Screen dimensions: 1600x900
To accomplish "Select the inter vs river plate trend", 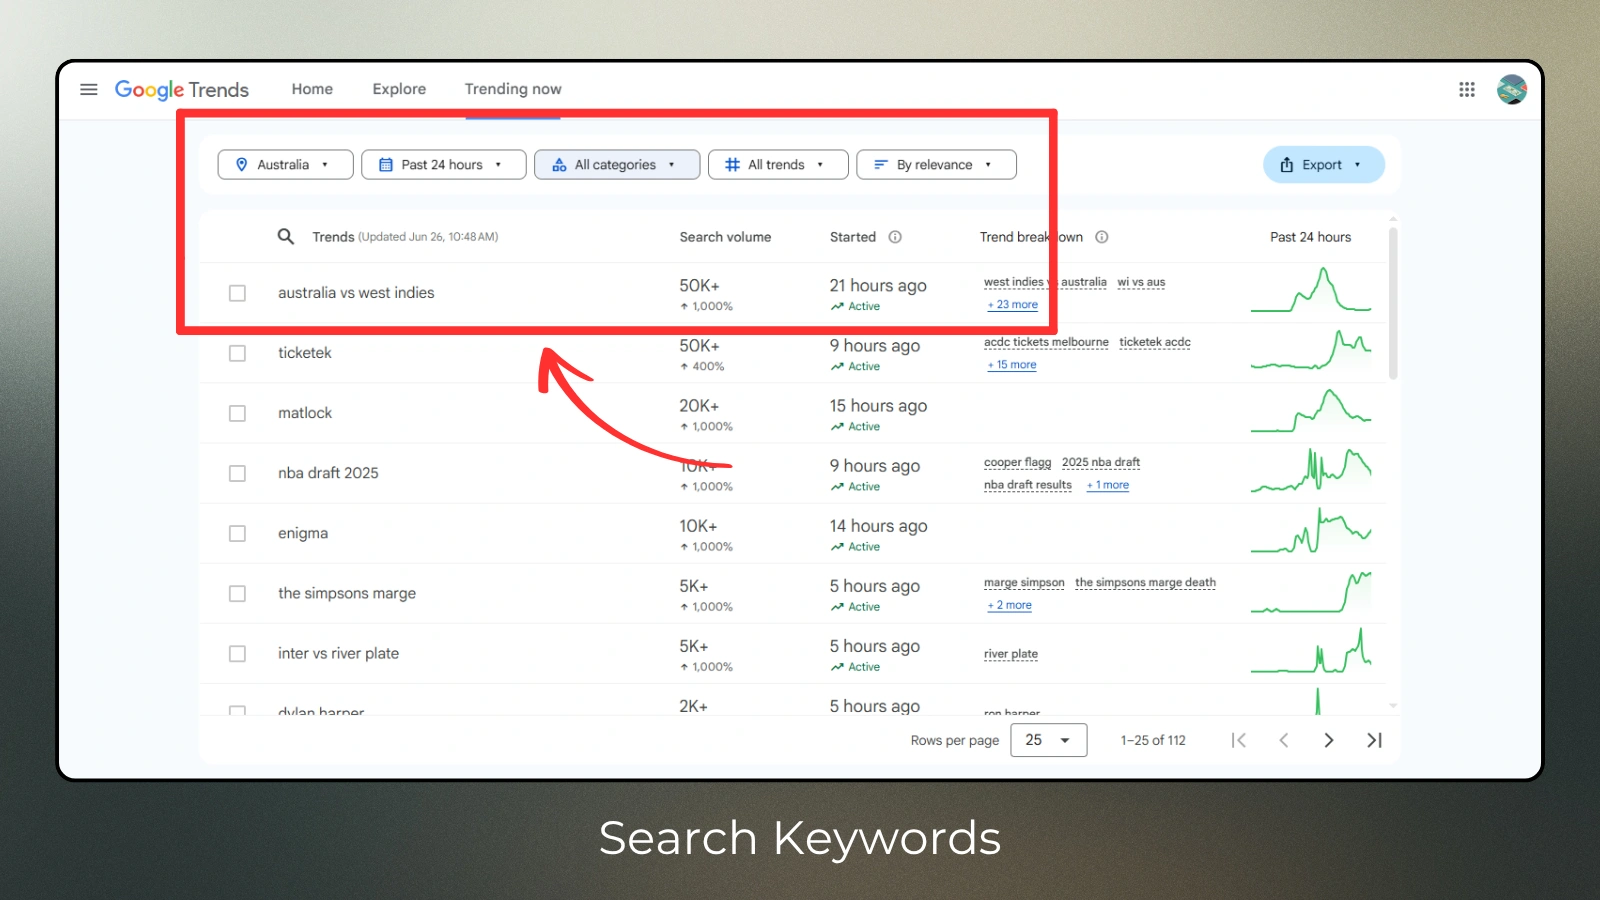I will click(338, 653).
